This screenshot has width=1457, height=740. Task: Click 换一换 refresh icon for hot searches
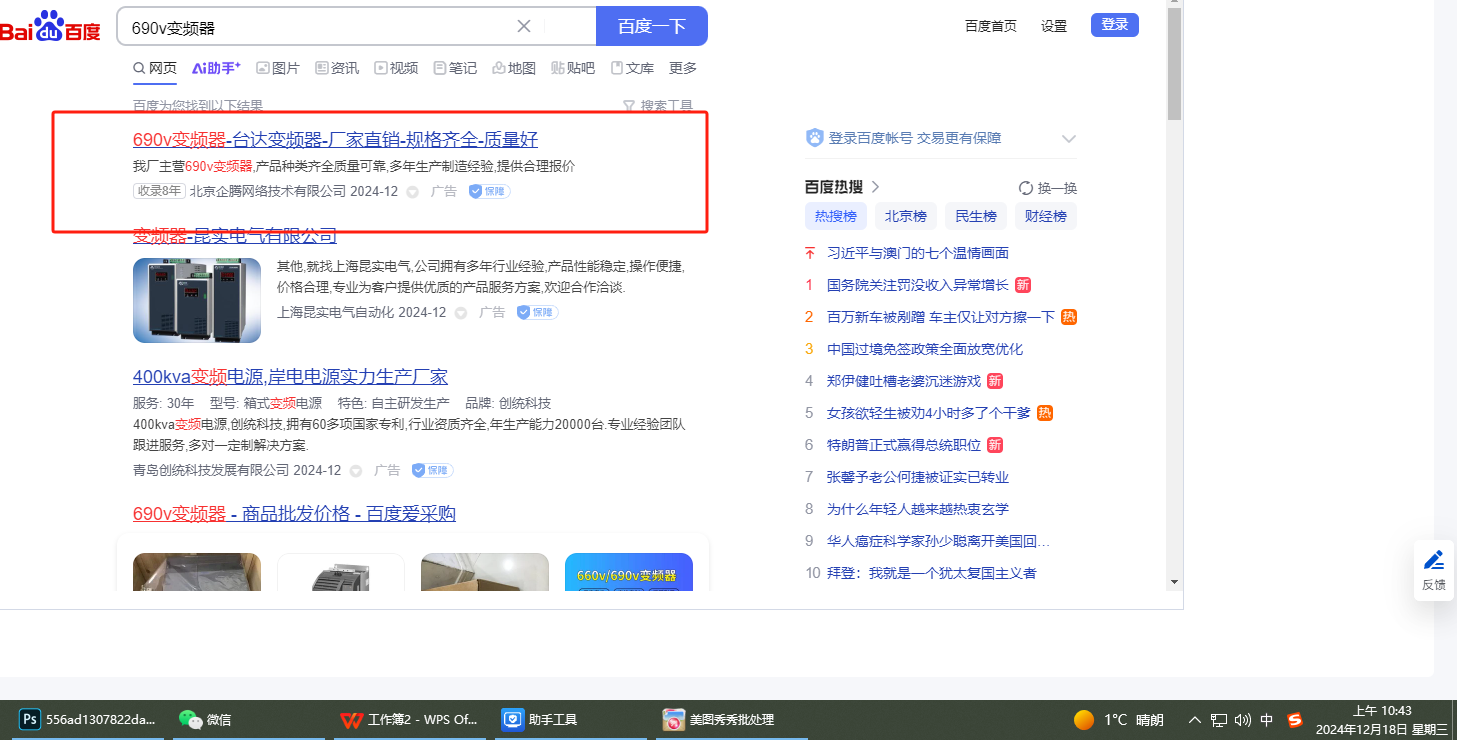click(x=1026, y=188)
